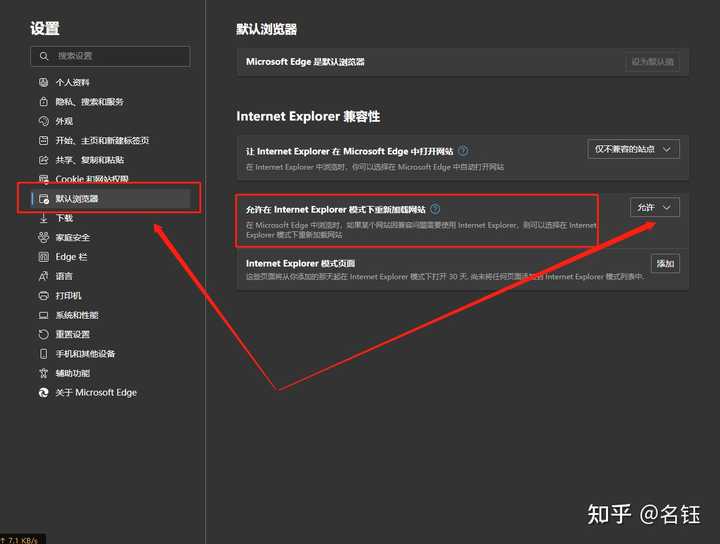Image resolution: width=720 pixels, height=544 pixels.
Task: Open the 系统和性能 settings page
Action: (x=77, y=315)
